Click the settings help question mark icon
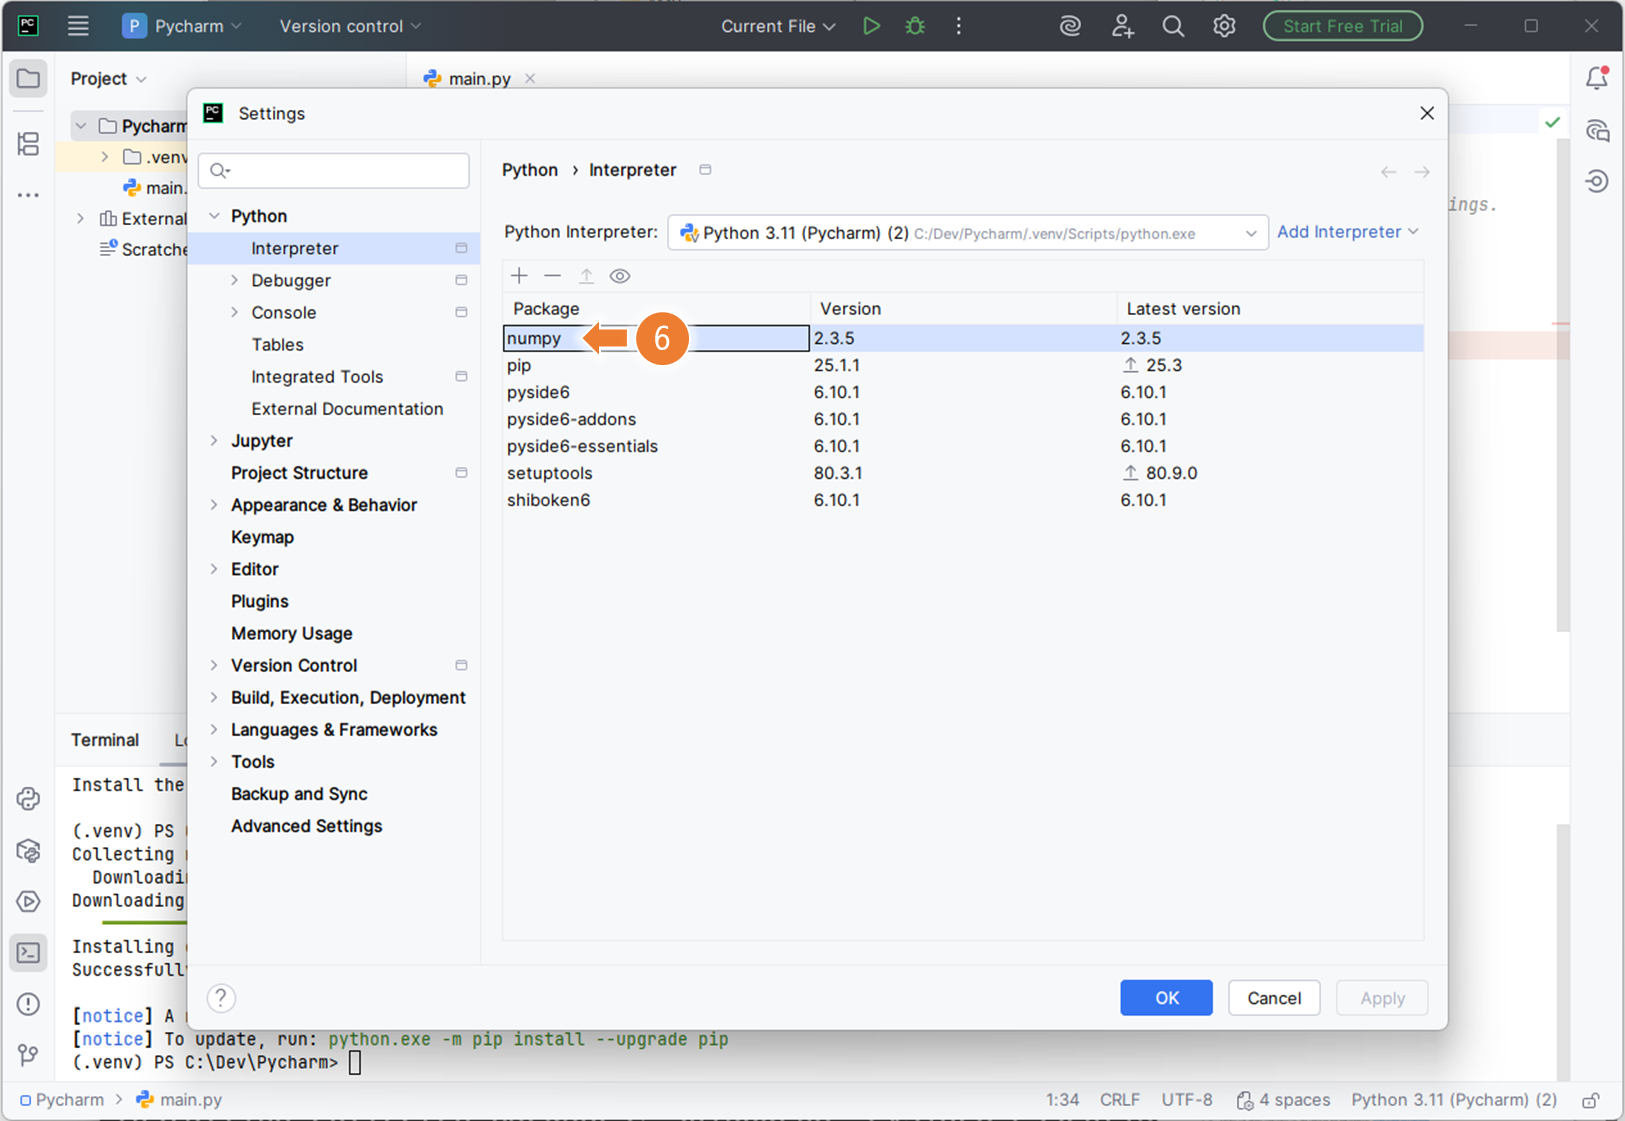The height and width of the screenshot is (1121, 1625). (x=221, y=998)
